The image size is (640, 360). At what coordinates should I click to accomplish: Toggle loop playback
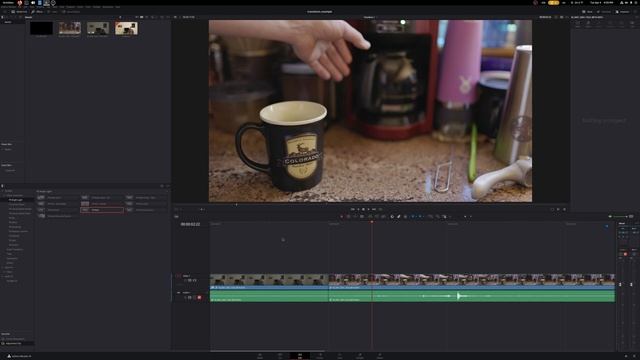coord(380,209)
